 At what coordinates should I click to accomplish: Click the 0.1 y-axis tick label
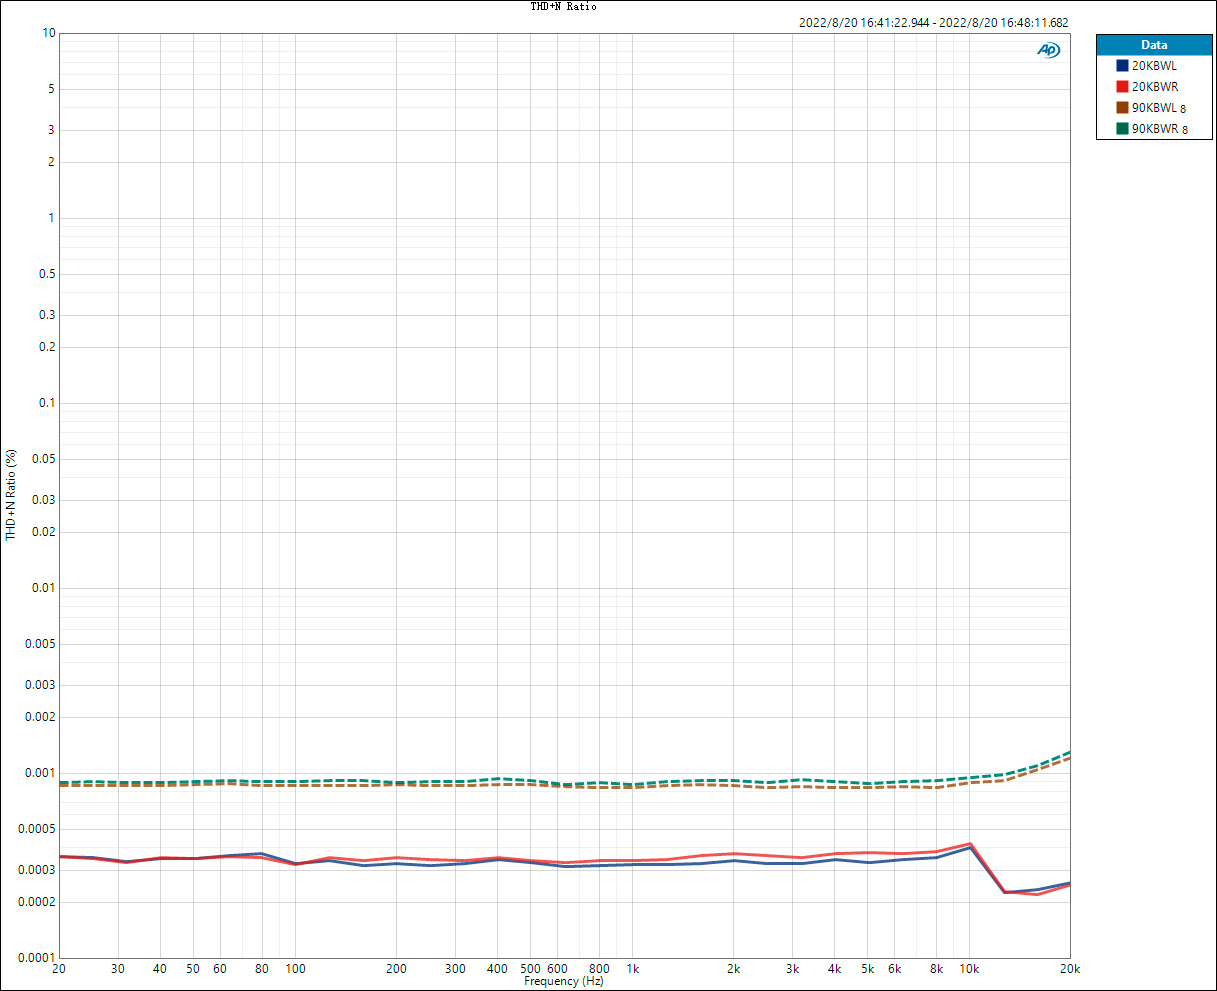tap(46, 403)
